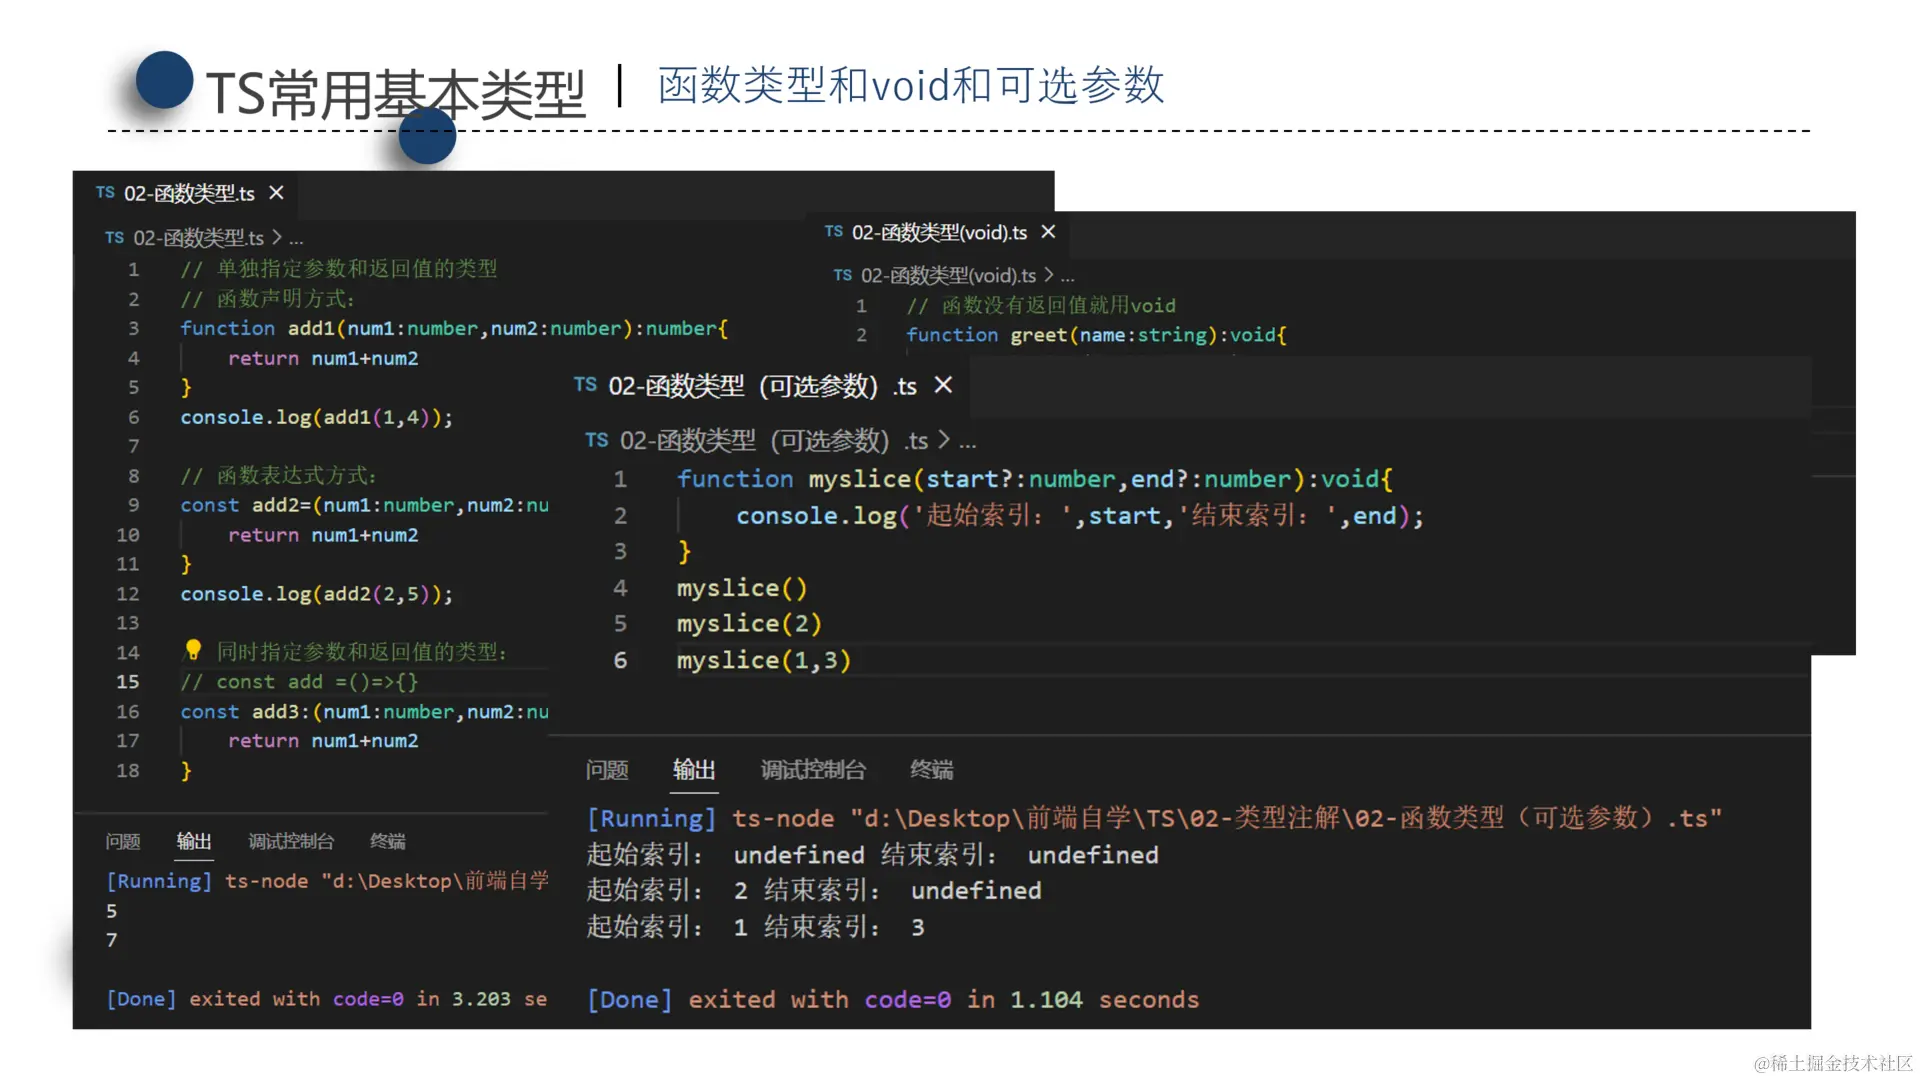Click the 02-函数类型.ts breadcrumb file name
The height and width of the screenshot is (1080, 1920).
tap(198, 238)
